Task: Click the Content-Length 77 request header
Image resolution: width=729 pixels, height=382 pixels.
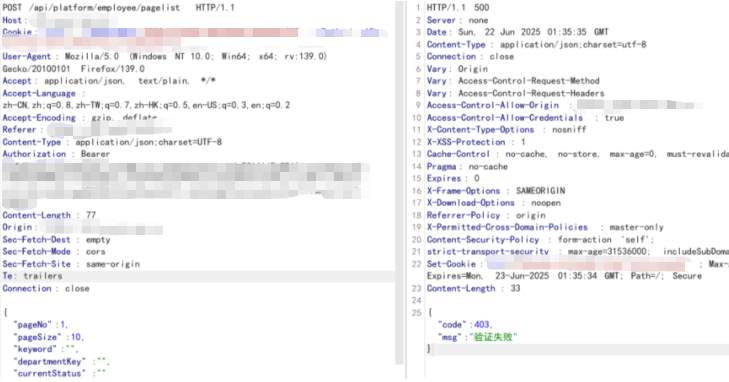Action: (x=49, y=215)
